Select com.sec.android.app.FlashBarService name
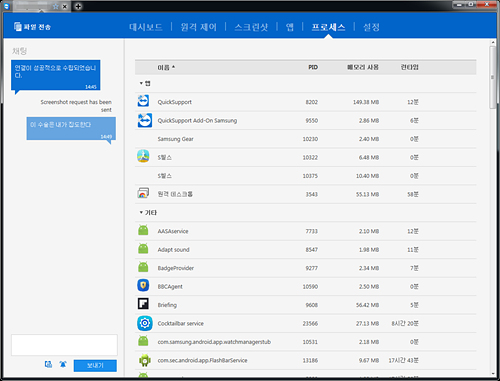The image size is (500, 381). tap(202, 360)
